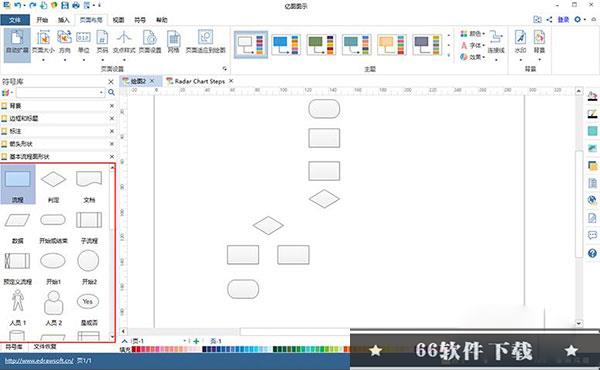Choose the 文档 document shape
The width and height of the screenshot is (600, 370).
point(89,185)
